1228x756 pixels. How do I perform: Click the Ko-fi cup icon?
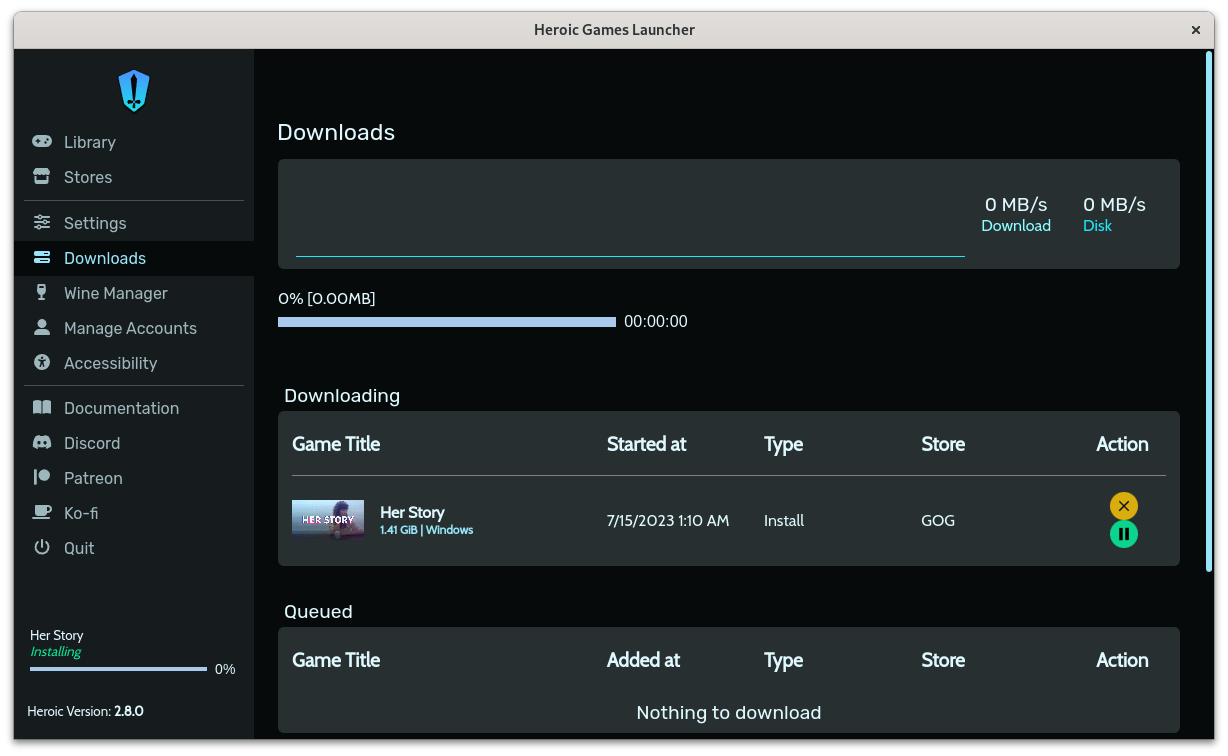(42, 512)
